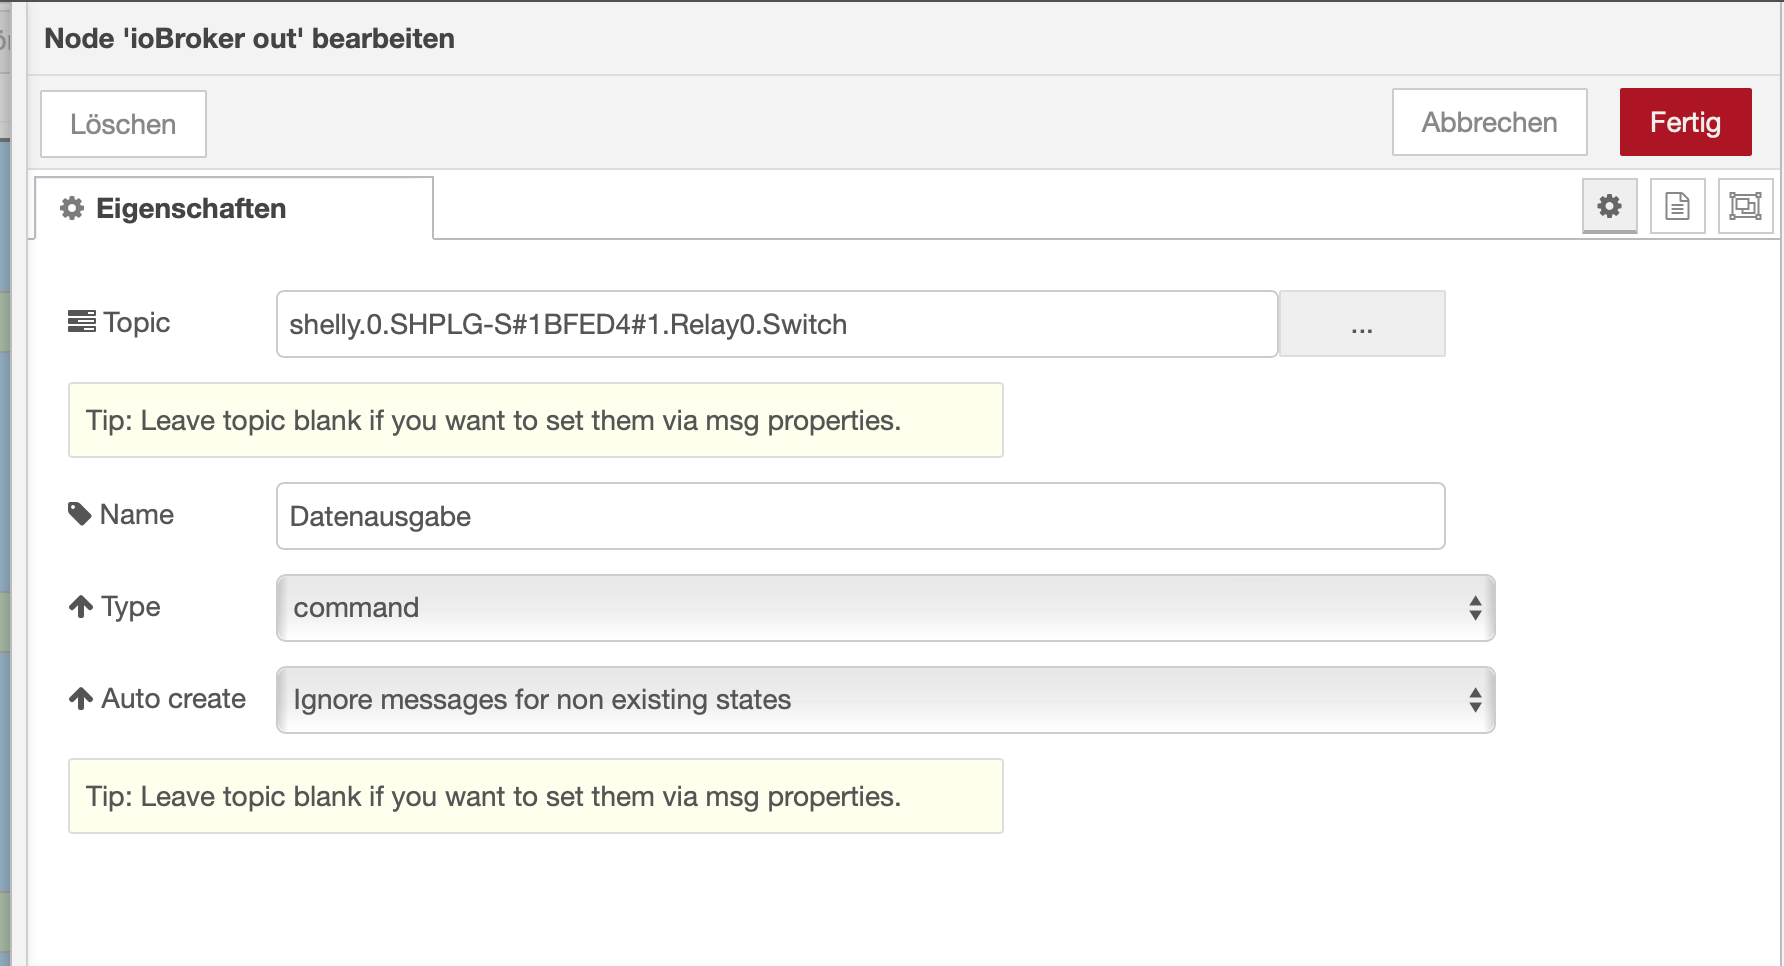Click the Auto create dropdown arrows

[x=1475, y=700]
